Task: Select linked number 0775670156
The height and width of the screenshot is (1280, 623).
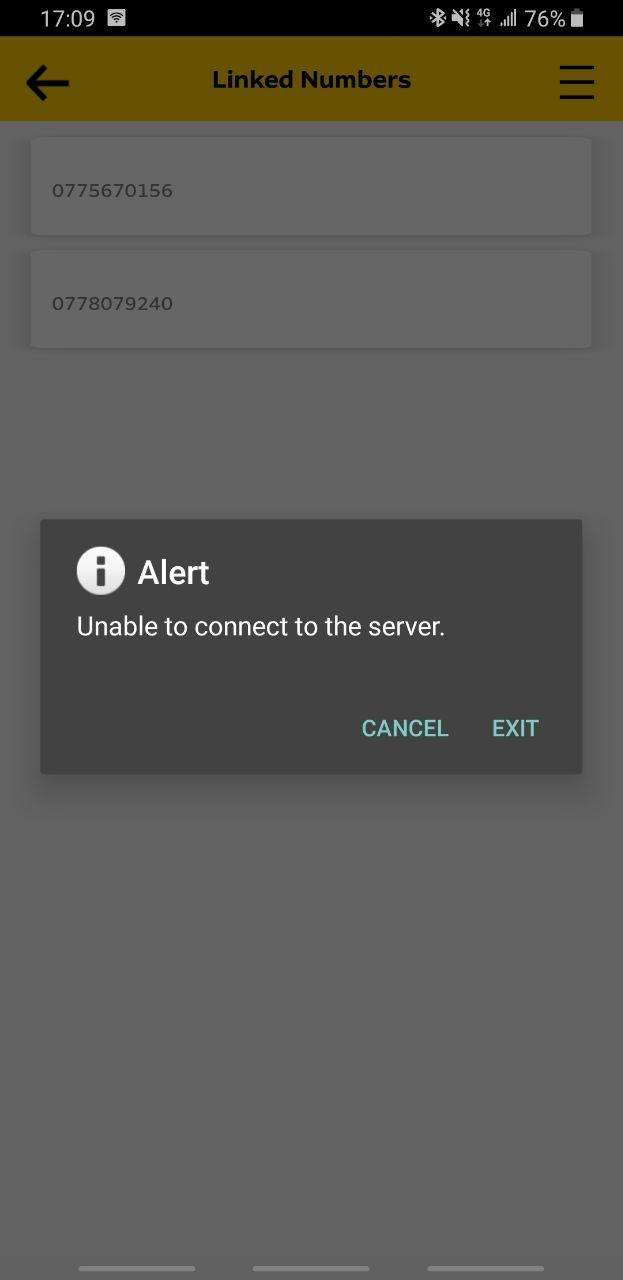Action: point(311,187)
